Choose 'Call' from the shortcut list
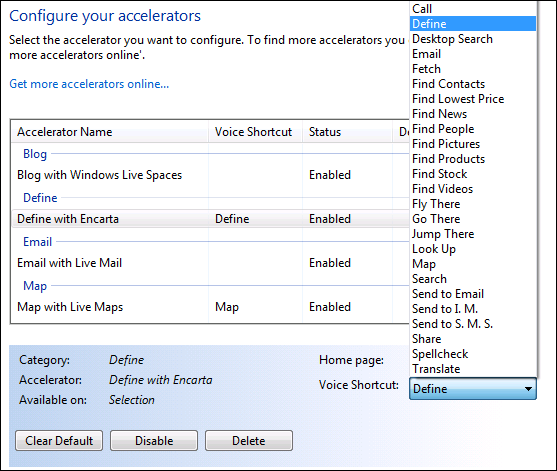 pyautogui.click(x=473, y=9)
